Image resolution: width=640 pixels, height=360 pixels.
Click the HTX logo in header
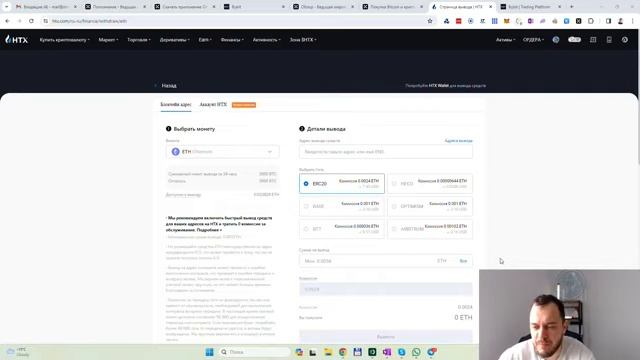pyautogui.click(x=16, y=40)
